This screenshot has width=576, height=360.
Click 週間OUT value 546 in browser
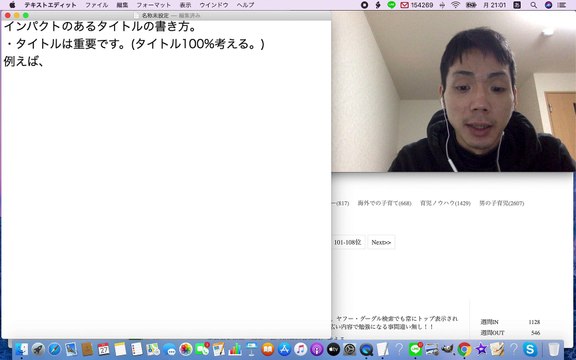coord(536,333)
